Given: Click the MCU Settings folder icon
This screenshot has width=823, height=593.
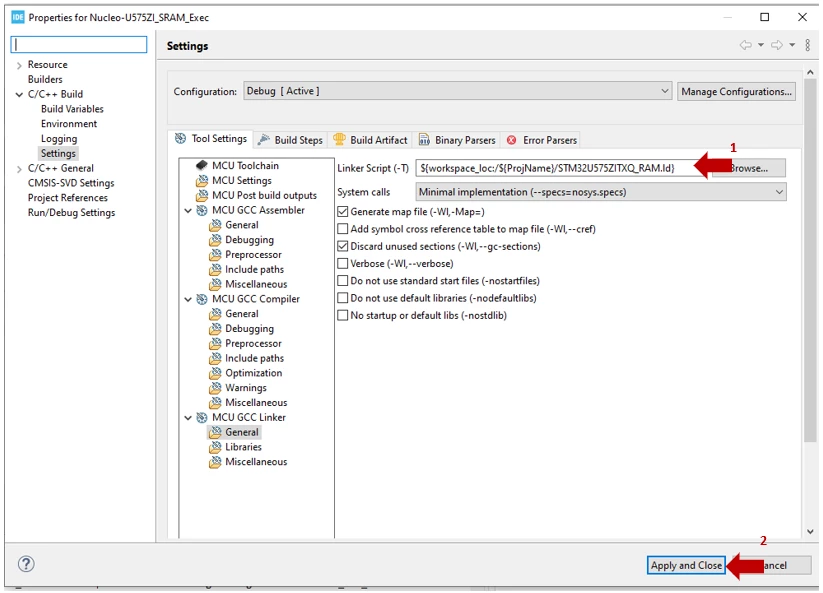Looking at the screenshot, I should (202, 181).
